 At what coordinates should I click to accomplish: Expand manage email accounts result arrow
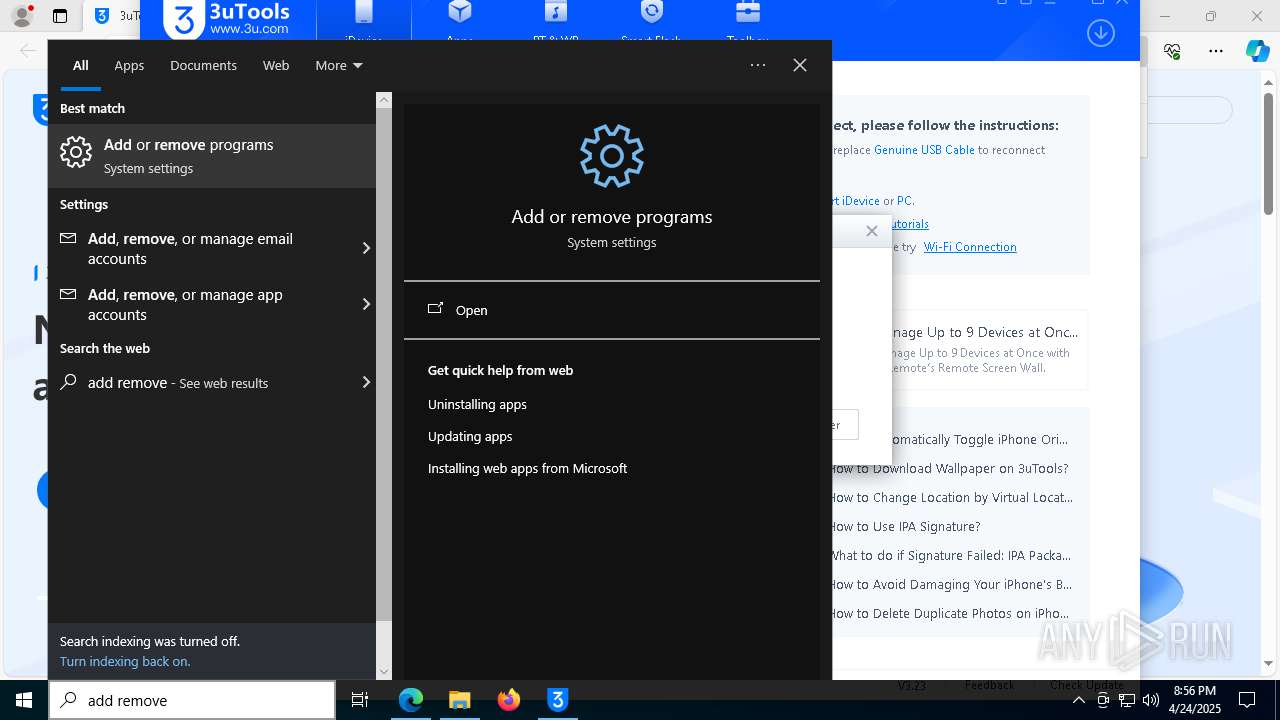point(366,248)
